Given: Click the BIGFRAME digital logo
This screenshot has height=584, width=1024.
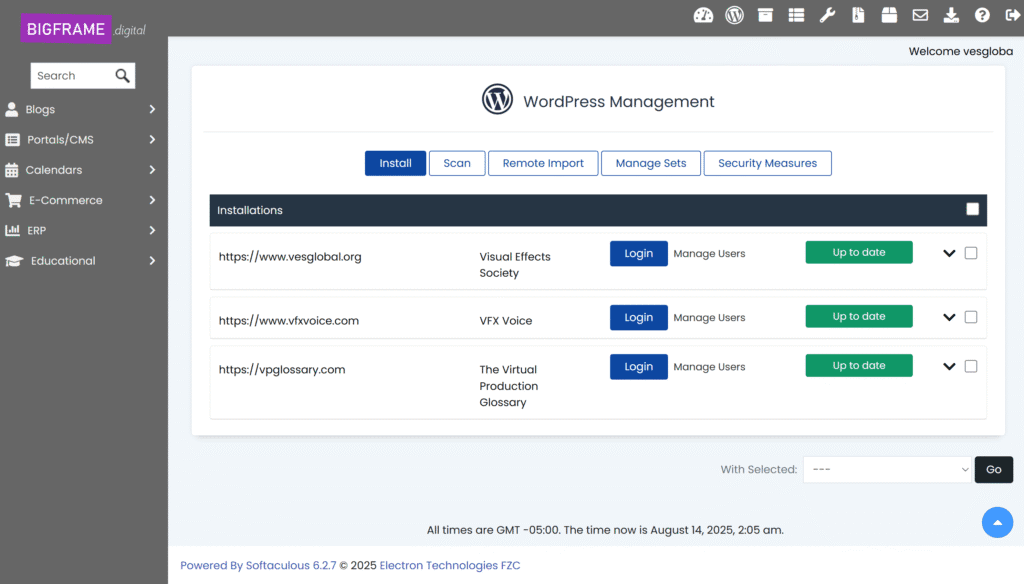Looking at the screenshot, I should coord(83,29).
